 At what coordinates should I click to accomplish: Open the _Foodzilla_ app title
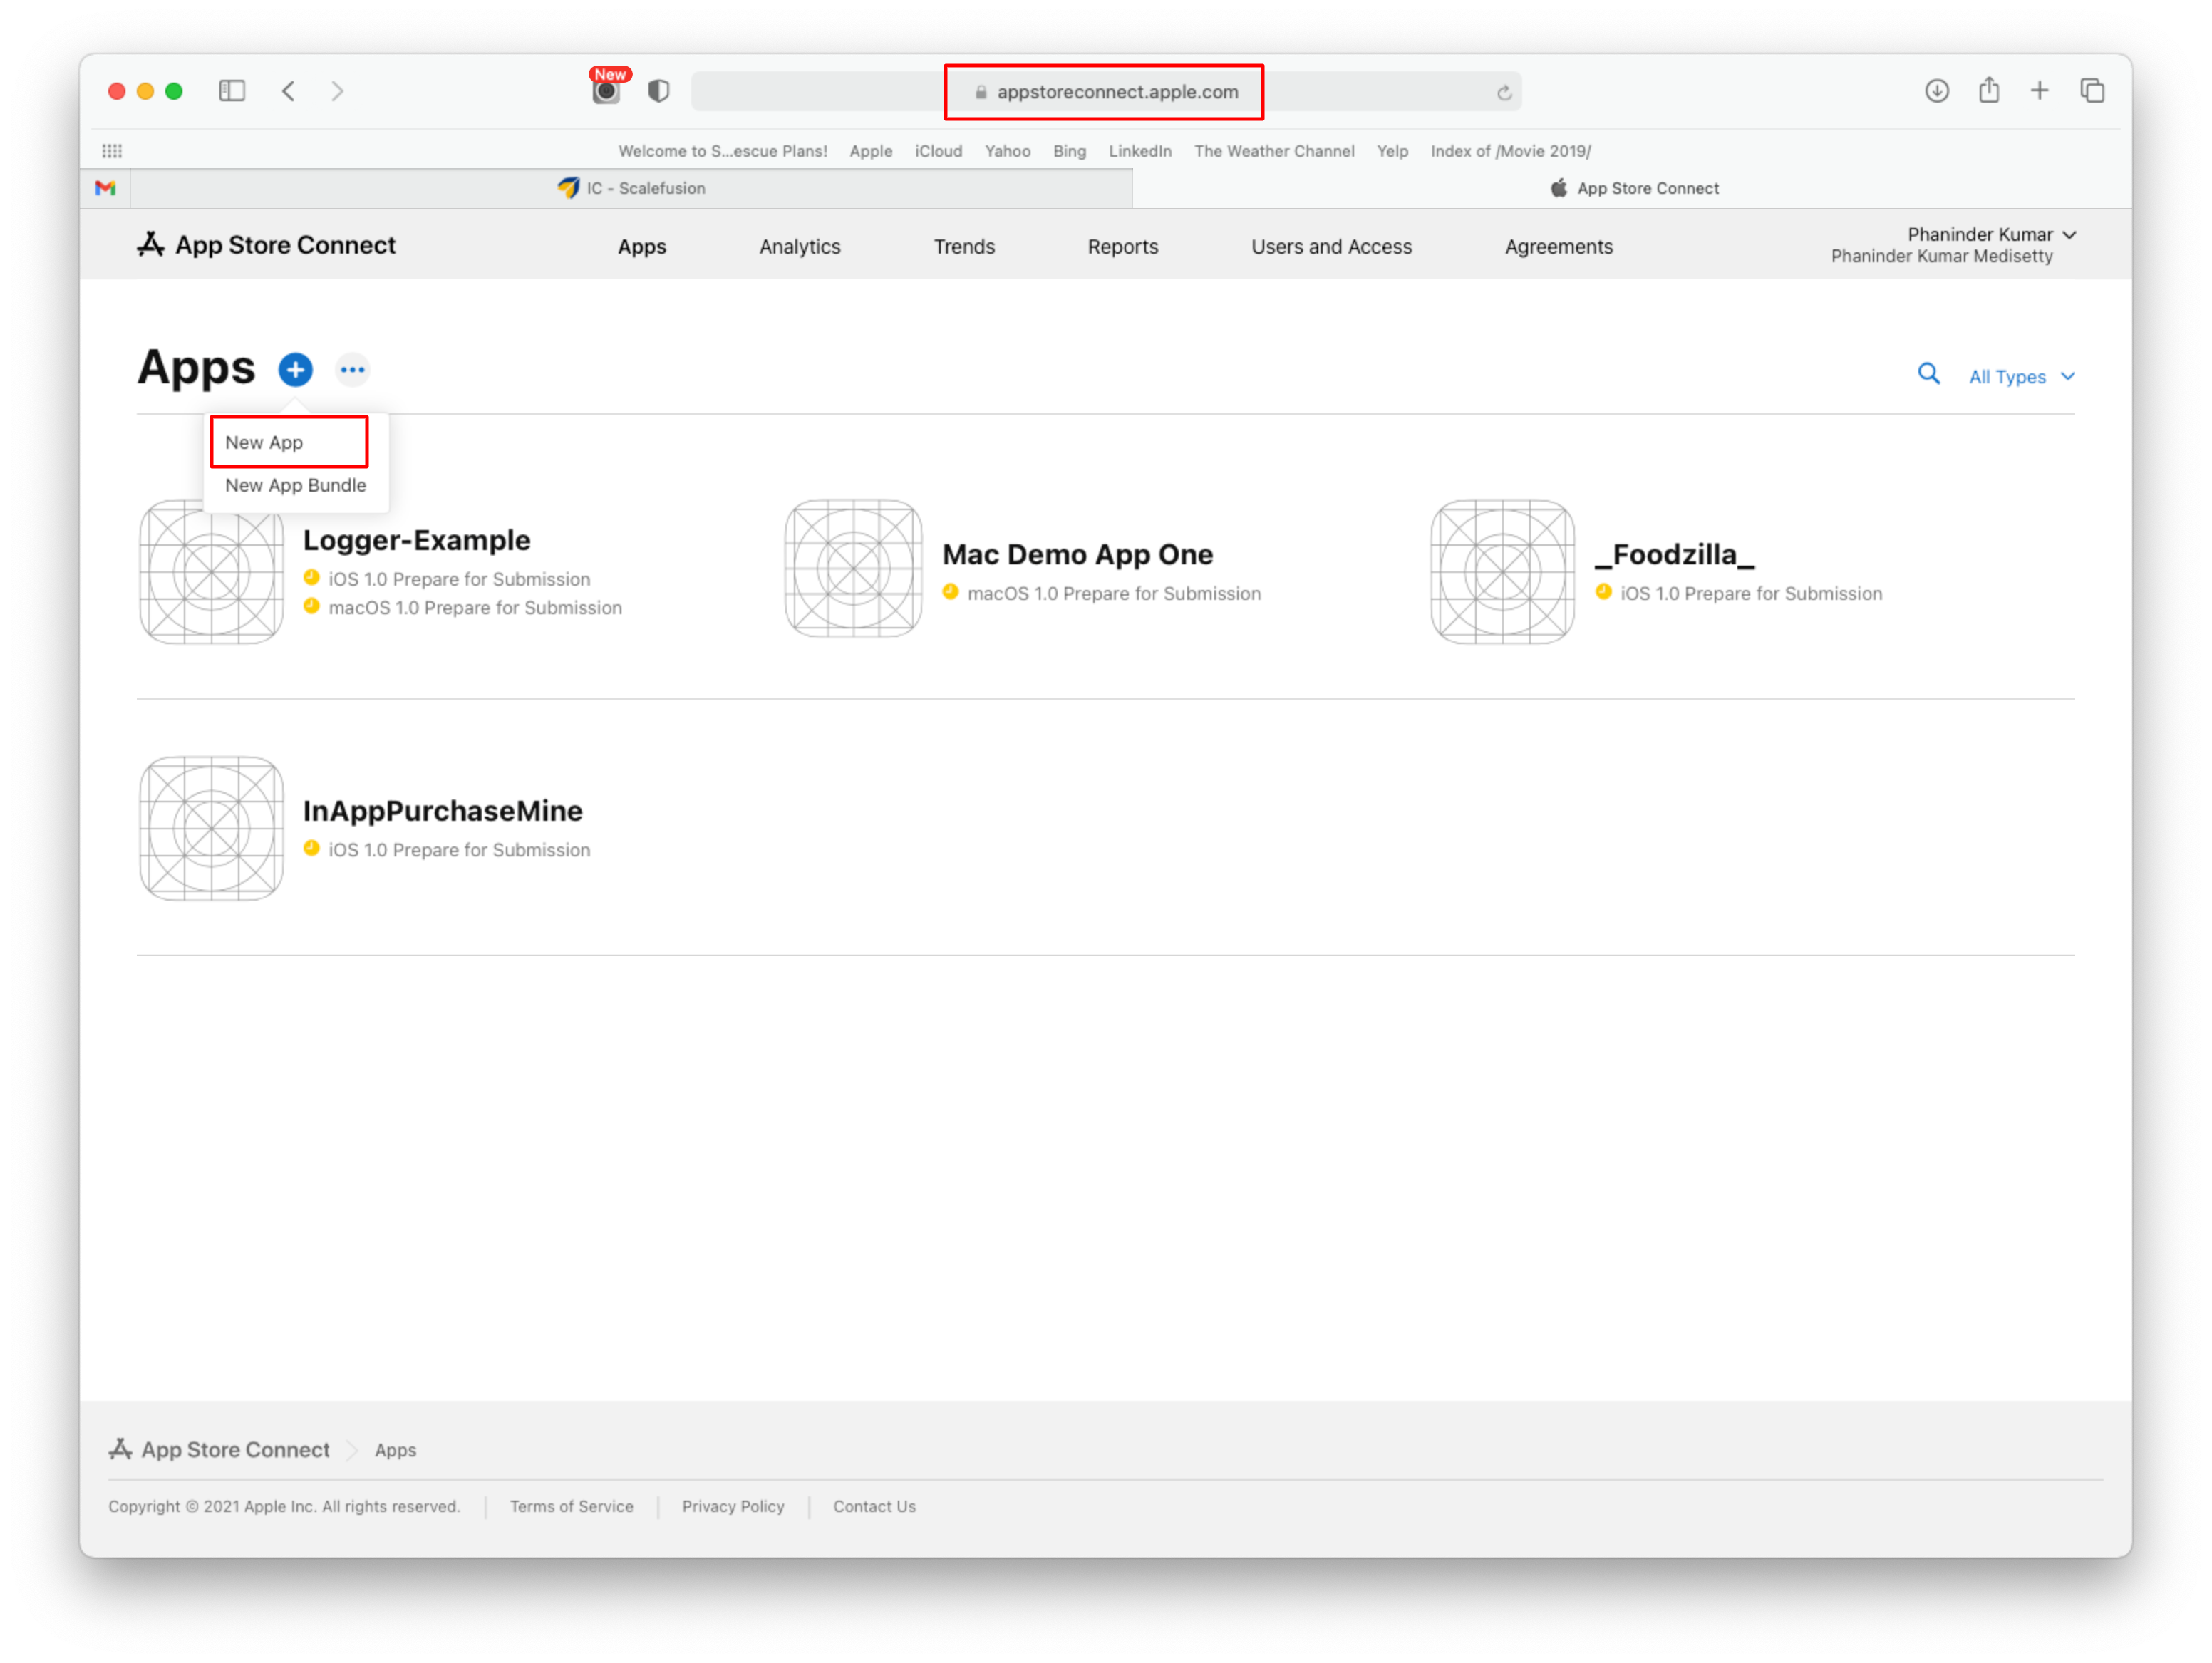[x=1674, y=554]
